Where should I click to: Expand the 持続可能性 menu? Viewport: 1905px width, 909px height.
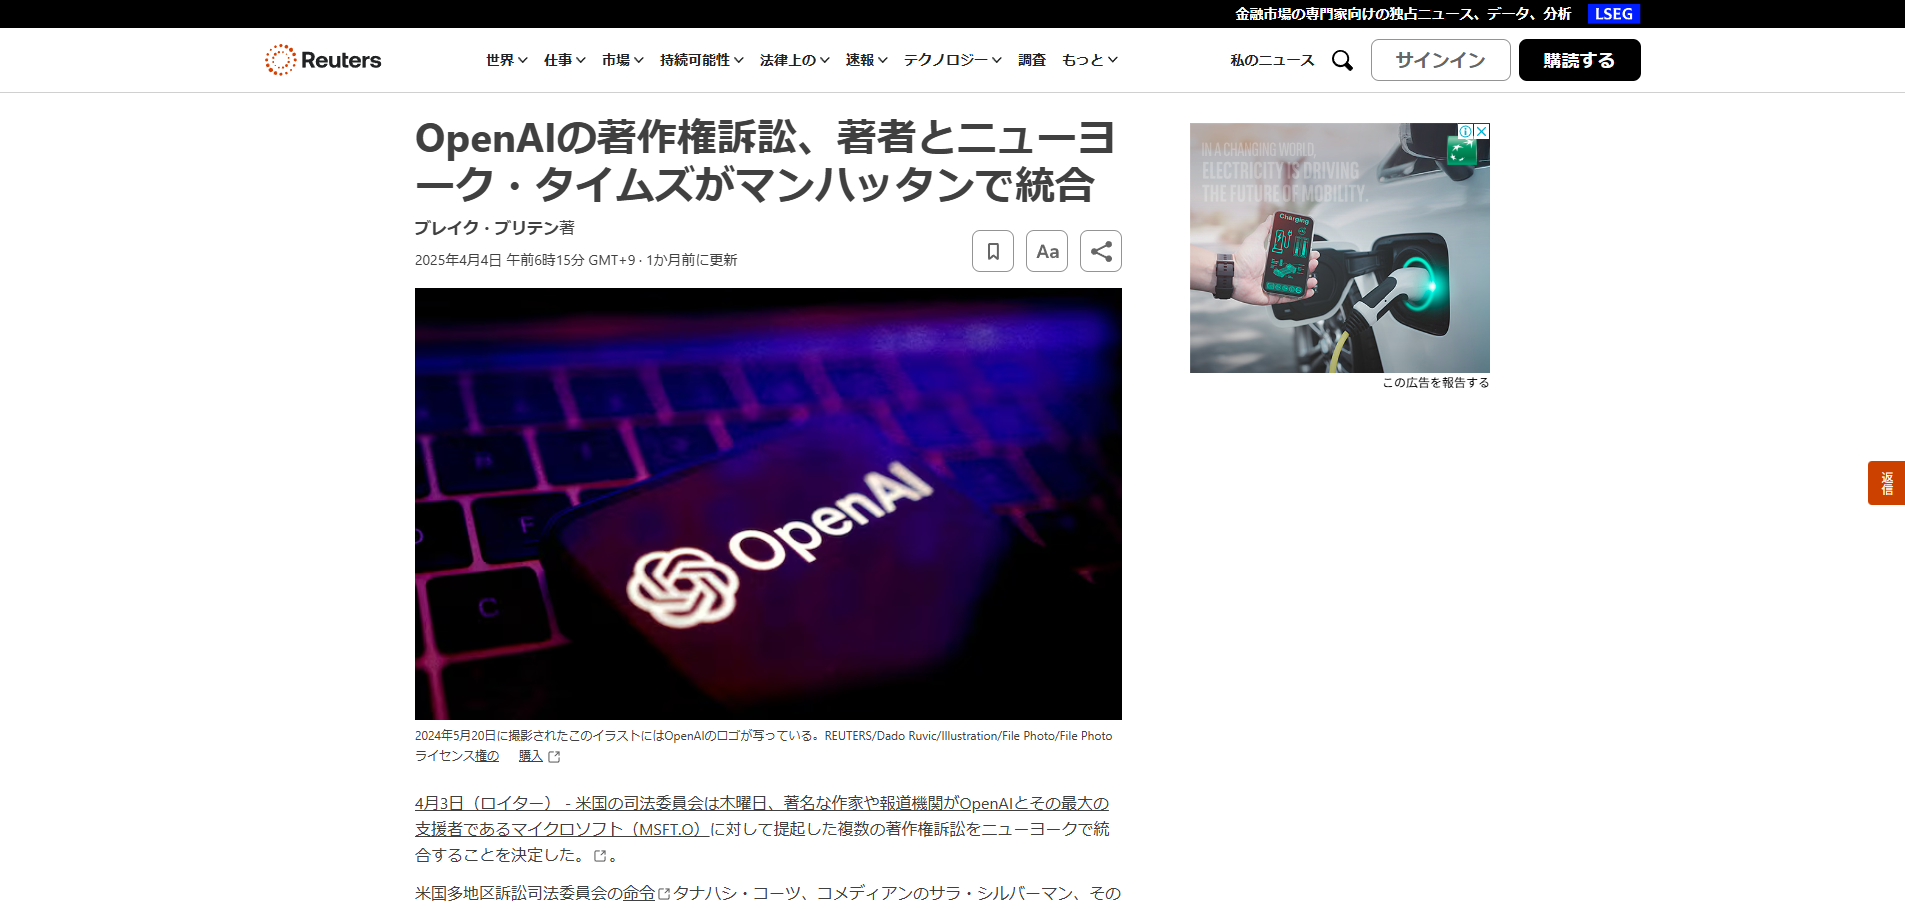[702, 60]
